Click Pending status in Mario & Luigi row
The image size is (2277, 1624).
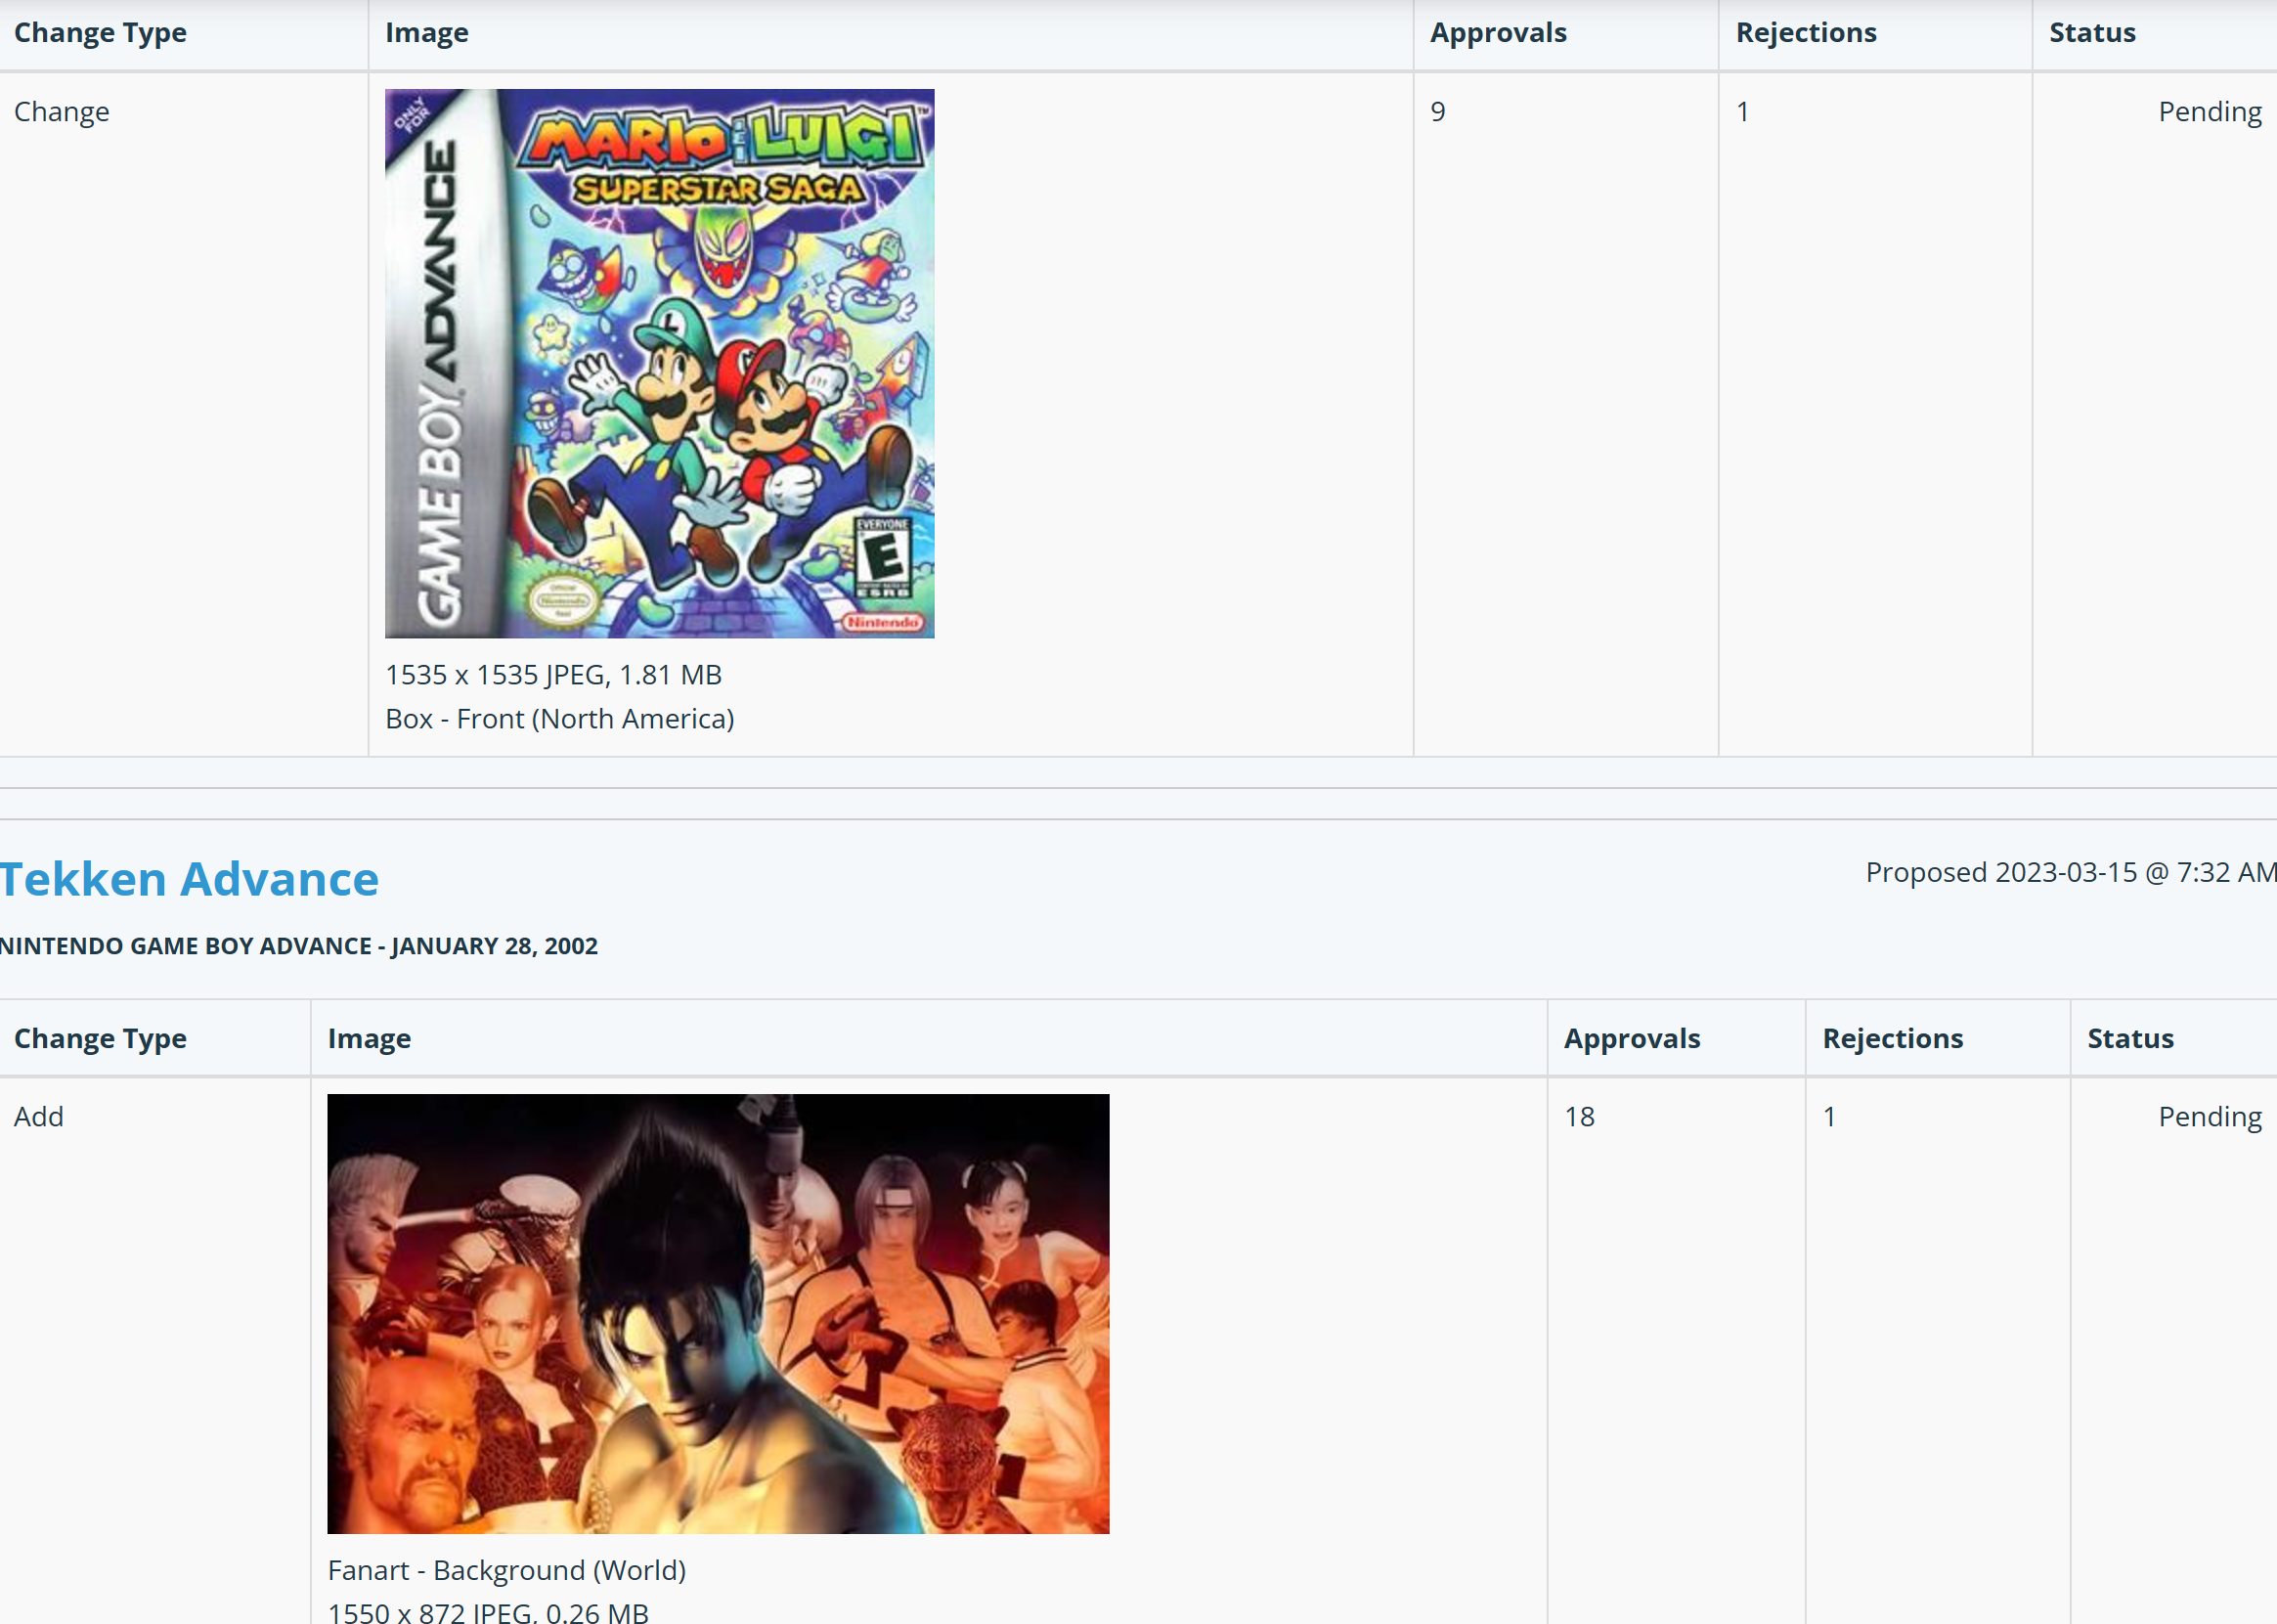(2210, 112)
